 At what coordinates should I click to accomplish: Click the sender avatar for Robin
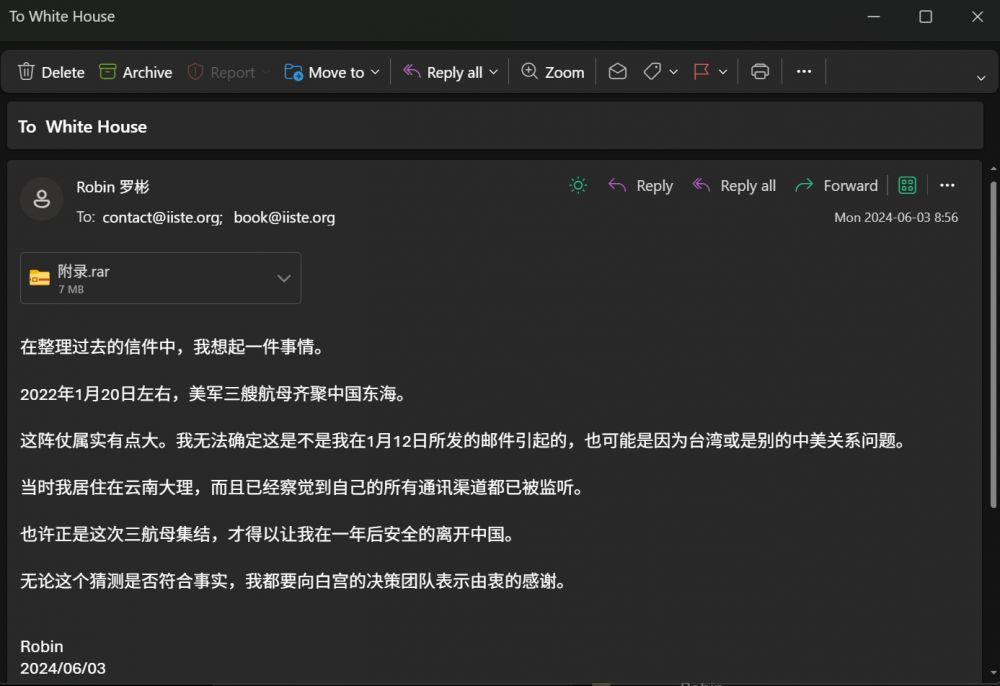(42, 199)
